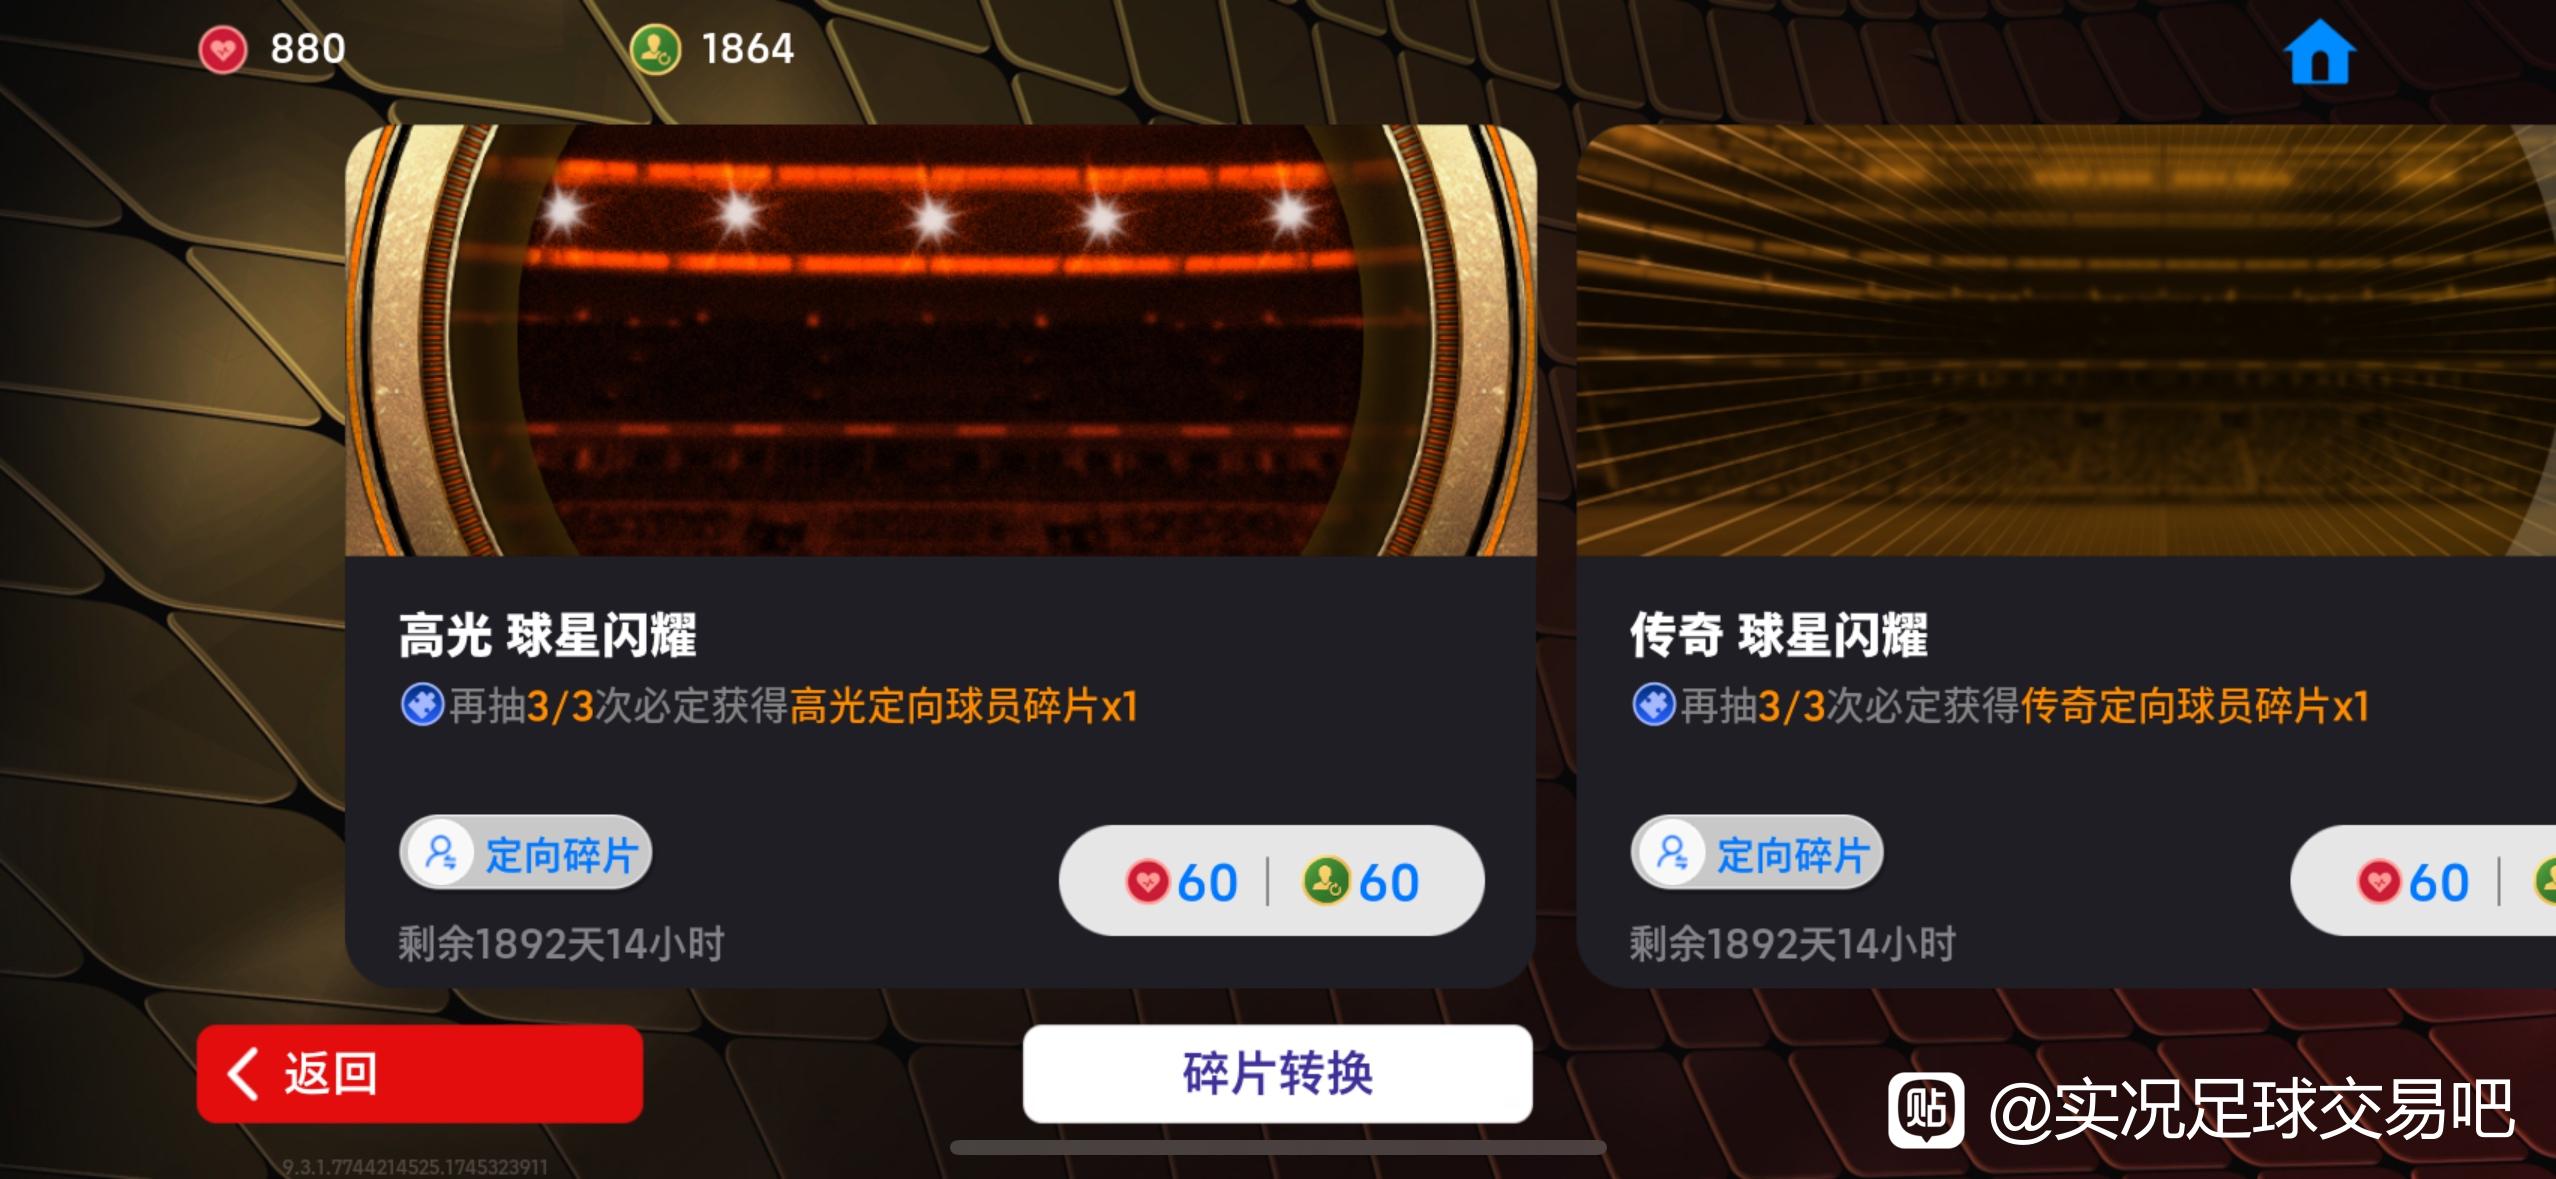The height and width of the screenshot is (1179, 2556).
Task: Tap the player icon in the 传奇 定向碎片 button
Action: pyautogui.click(x=1673, y=853)
